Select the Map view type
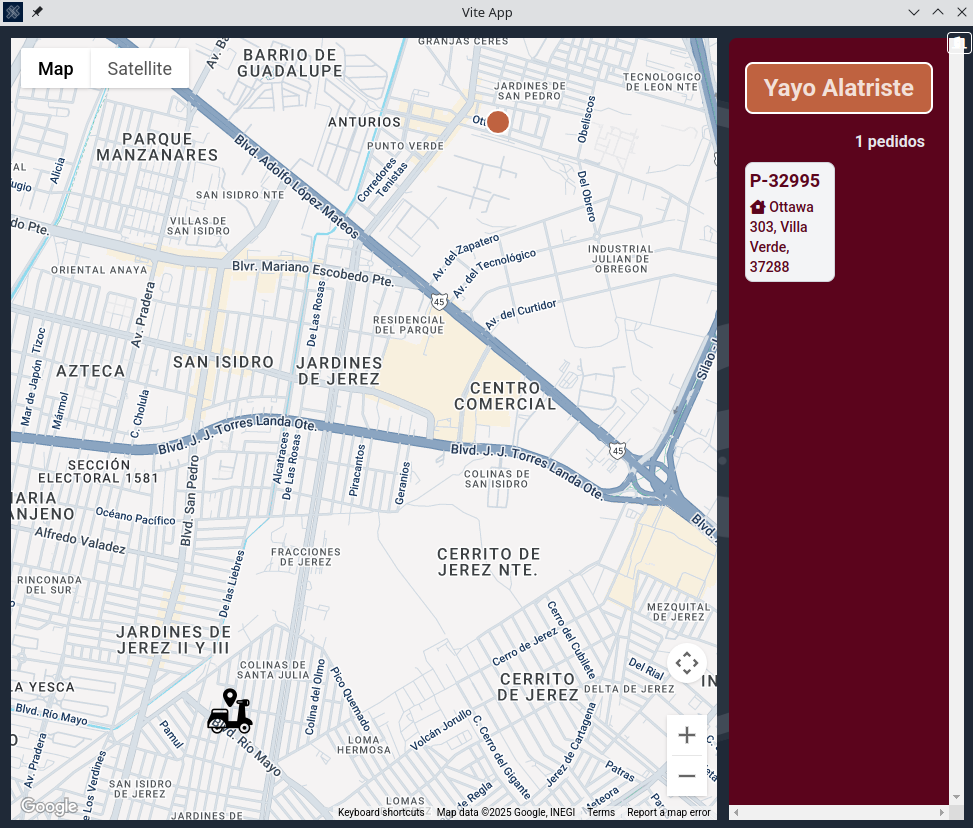973x828 pixels. [56, 69]
